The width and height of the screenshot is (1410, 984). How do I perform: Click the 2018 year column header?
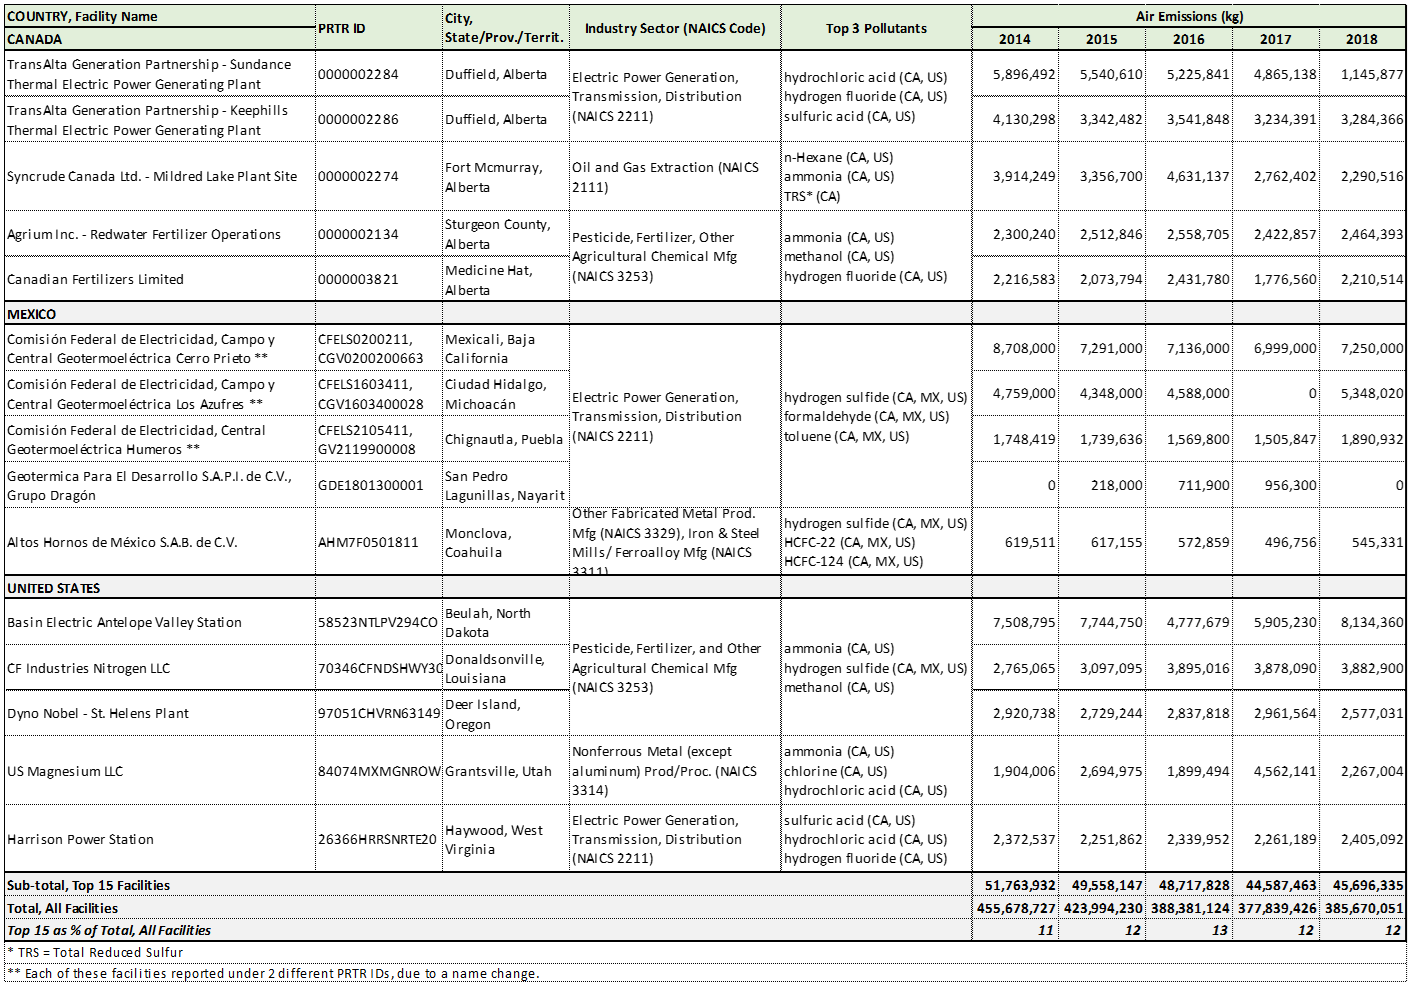[x=1361, y=39]
